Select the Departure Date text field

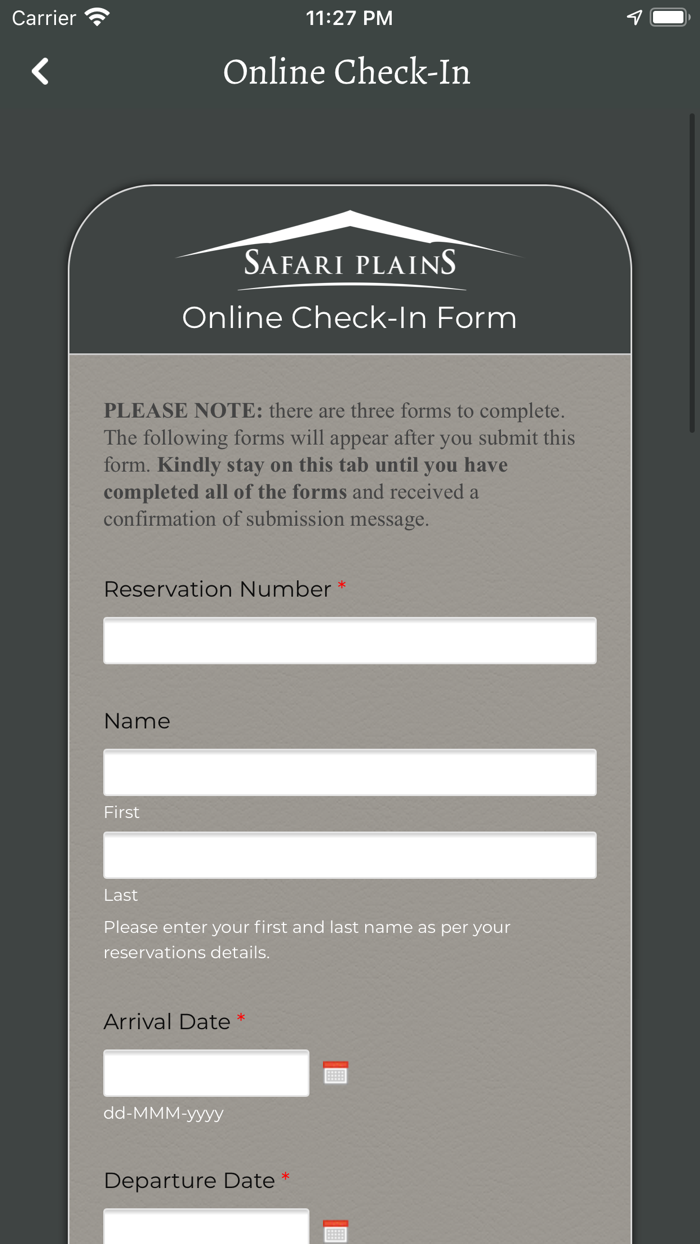206,1229
